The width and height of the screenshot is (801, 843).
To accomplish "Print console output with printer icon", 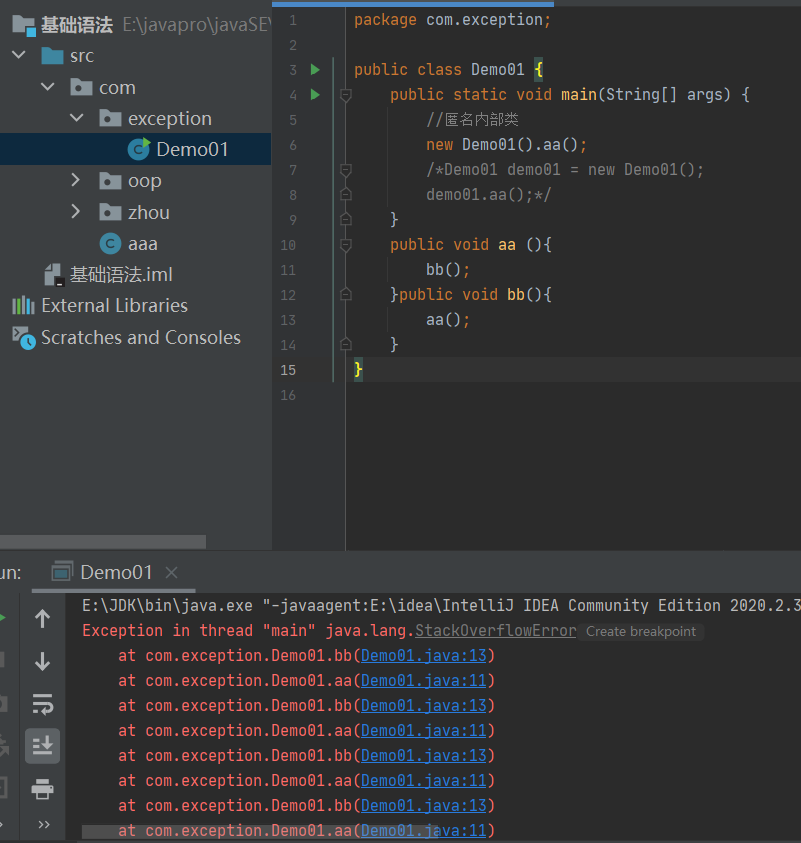I will pyautogui.click(x=42, y=789).
